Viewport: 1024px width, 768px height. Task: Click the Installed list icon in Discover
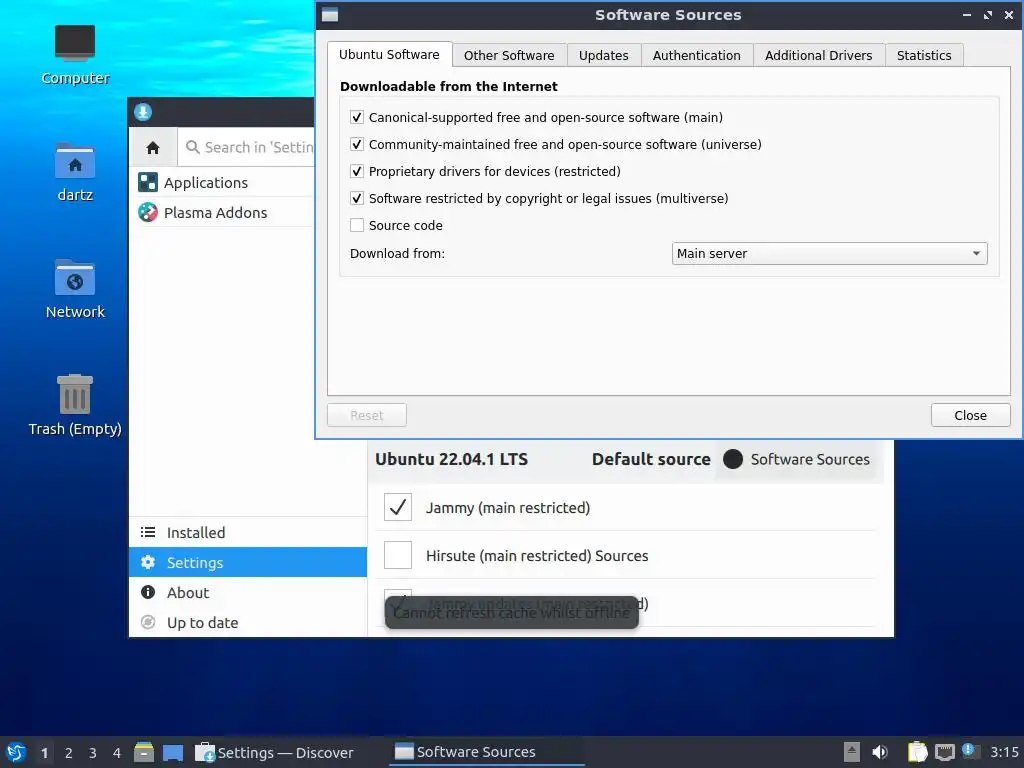click(148, 532)
